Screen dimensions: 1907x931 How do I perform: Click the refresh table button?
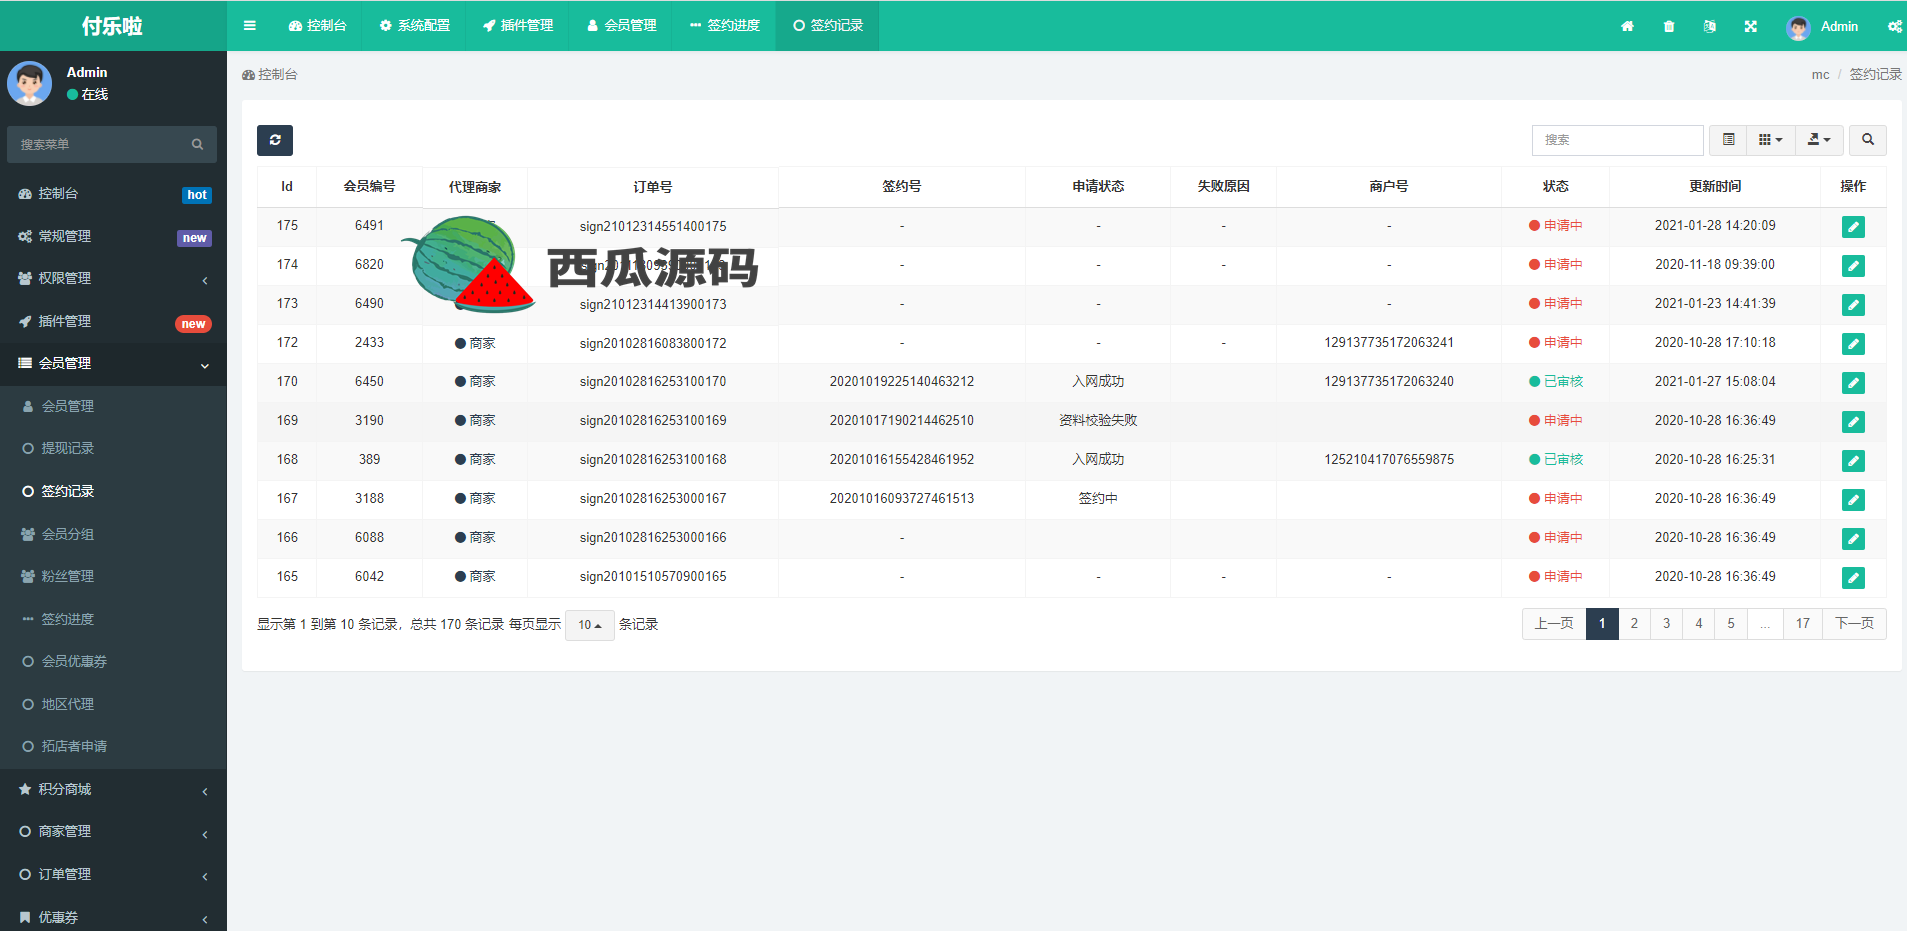click(275, 140)
